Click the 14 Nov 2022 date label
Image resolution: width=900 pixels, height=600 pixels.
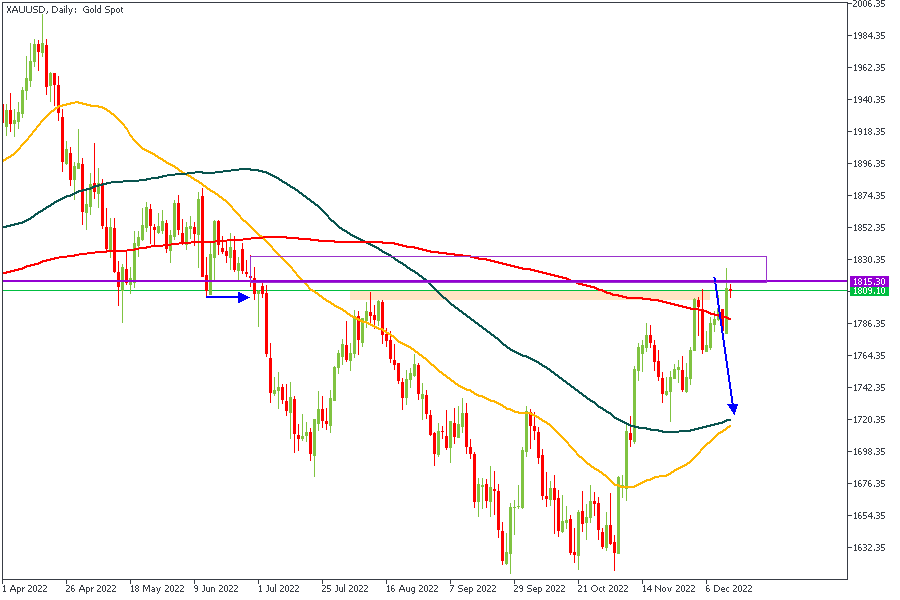(x=668, y=589)
